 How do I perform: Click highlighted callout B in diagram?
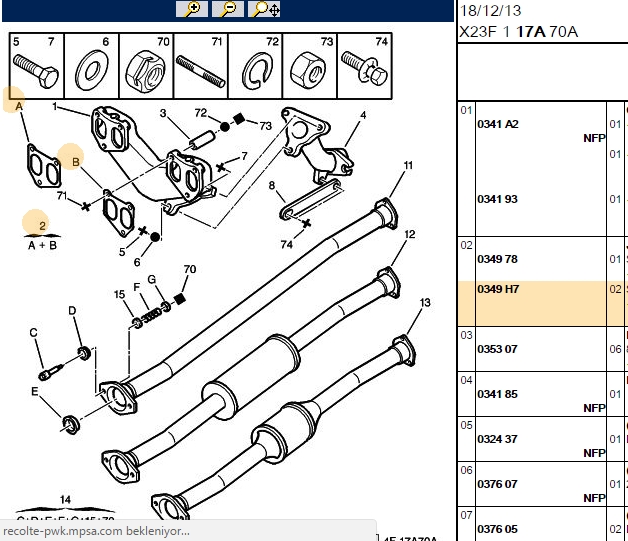tap(75, 162)
